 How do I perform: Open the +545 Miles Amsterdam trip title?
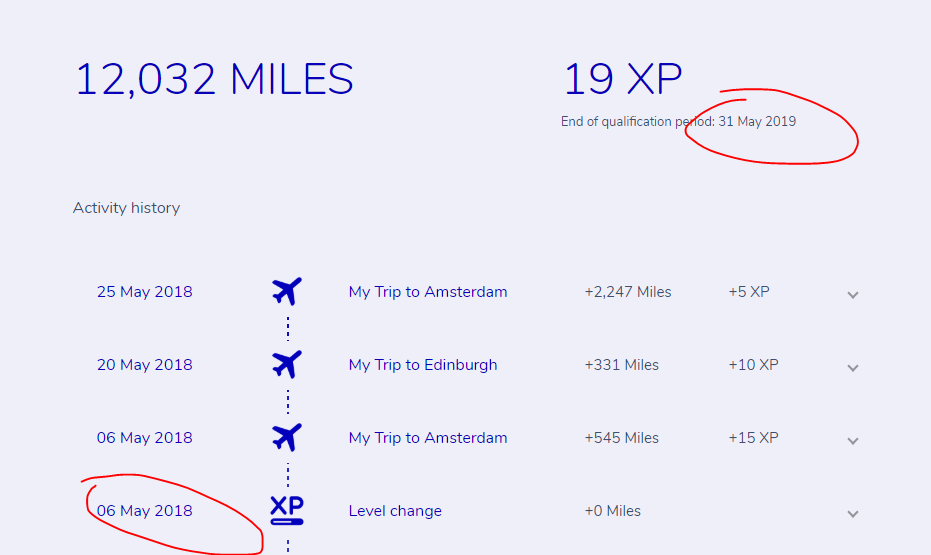428,438
